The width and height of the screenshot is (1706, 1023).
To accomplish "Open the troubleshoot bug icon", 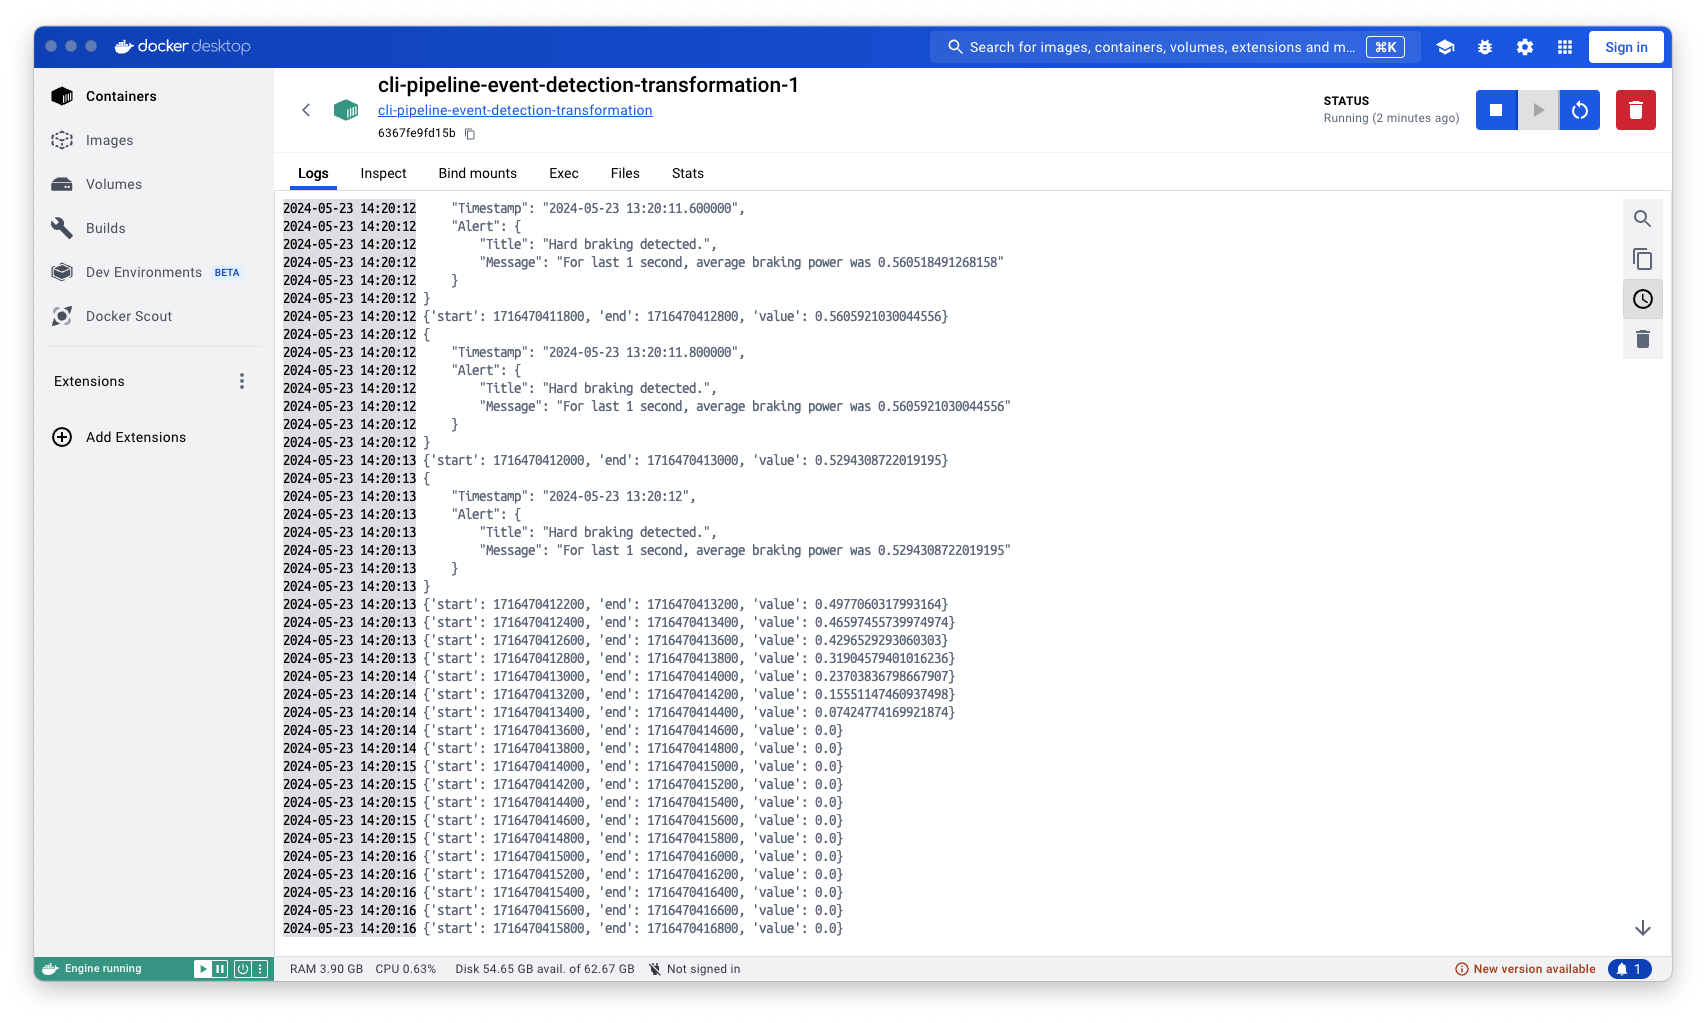I will coord(1485,47).
